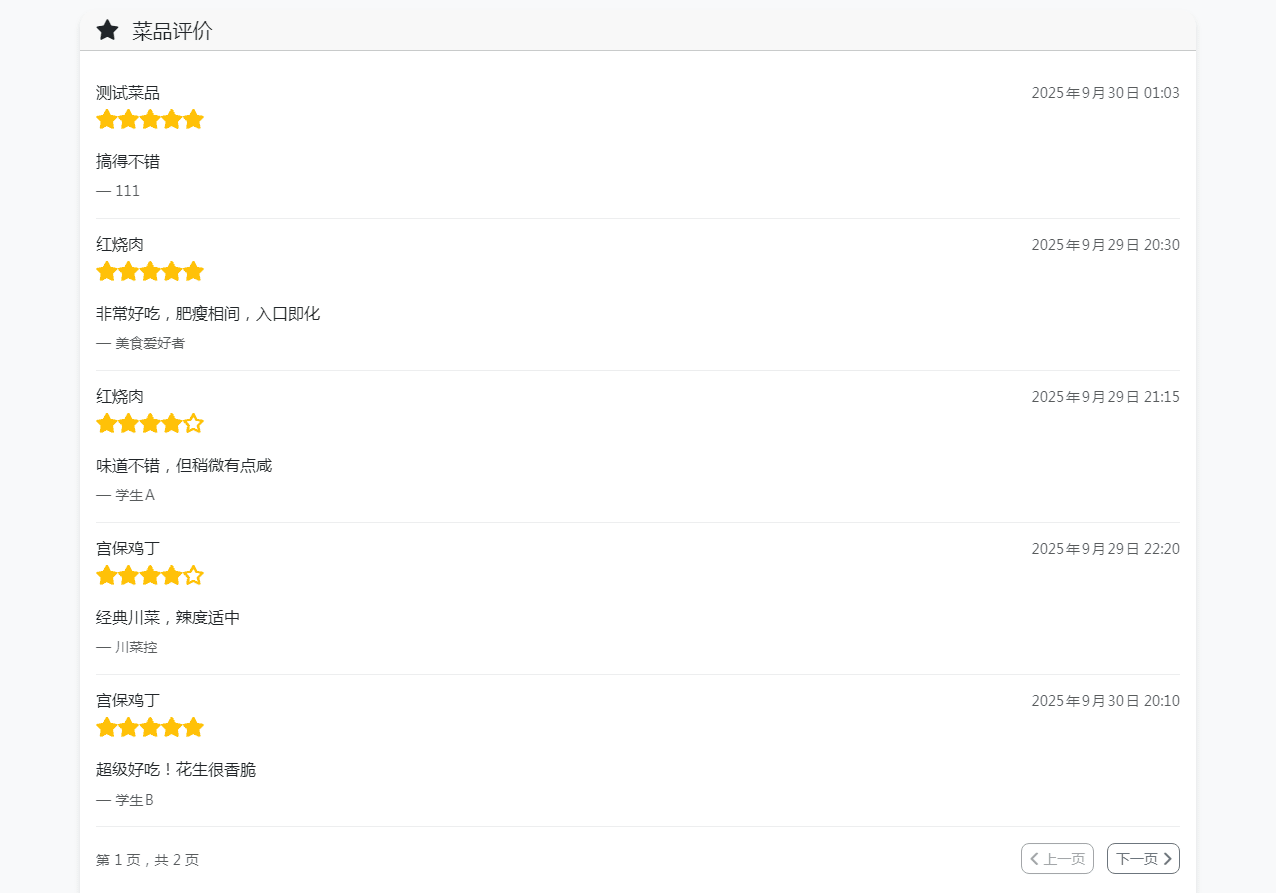1276x893 pixels.
Task: Click reviewer name 学生A
Action: pyautogui.click(x=135, y=495)
